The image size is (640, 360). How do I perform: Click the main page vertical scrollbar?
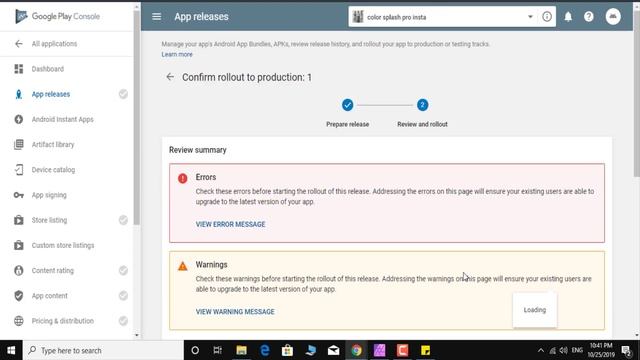[x=637, y=94]
